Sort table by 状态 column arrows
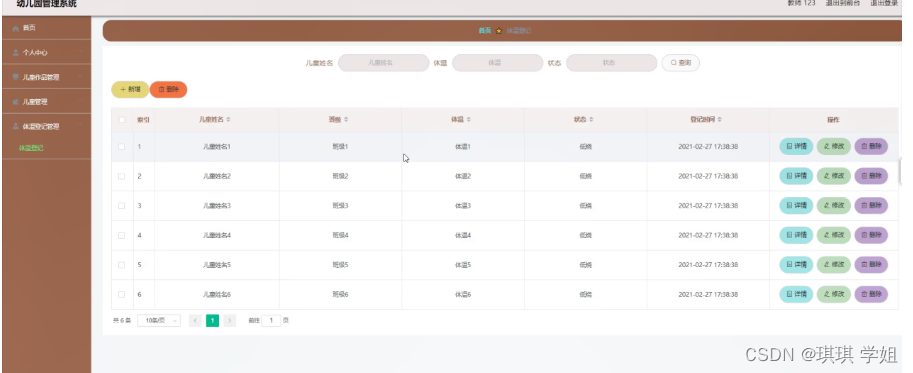 pos(591,119)
